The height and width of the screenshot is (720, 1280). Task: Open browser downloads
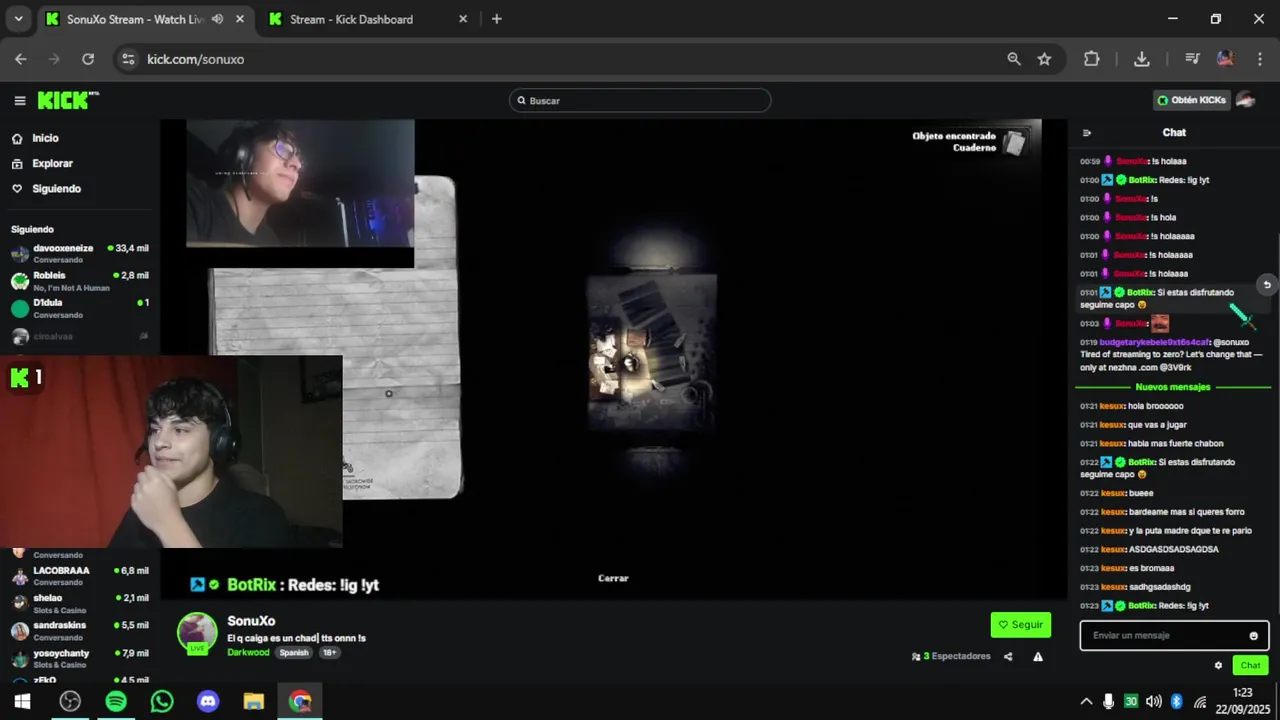click(1141, 59)
